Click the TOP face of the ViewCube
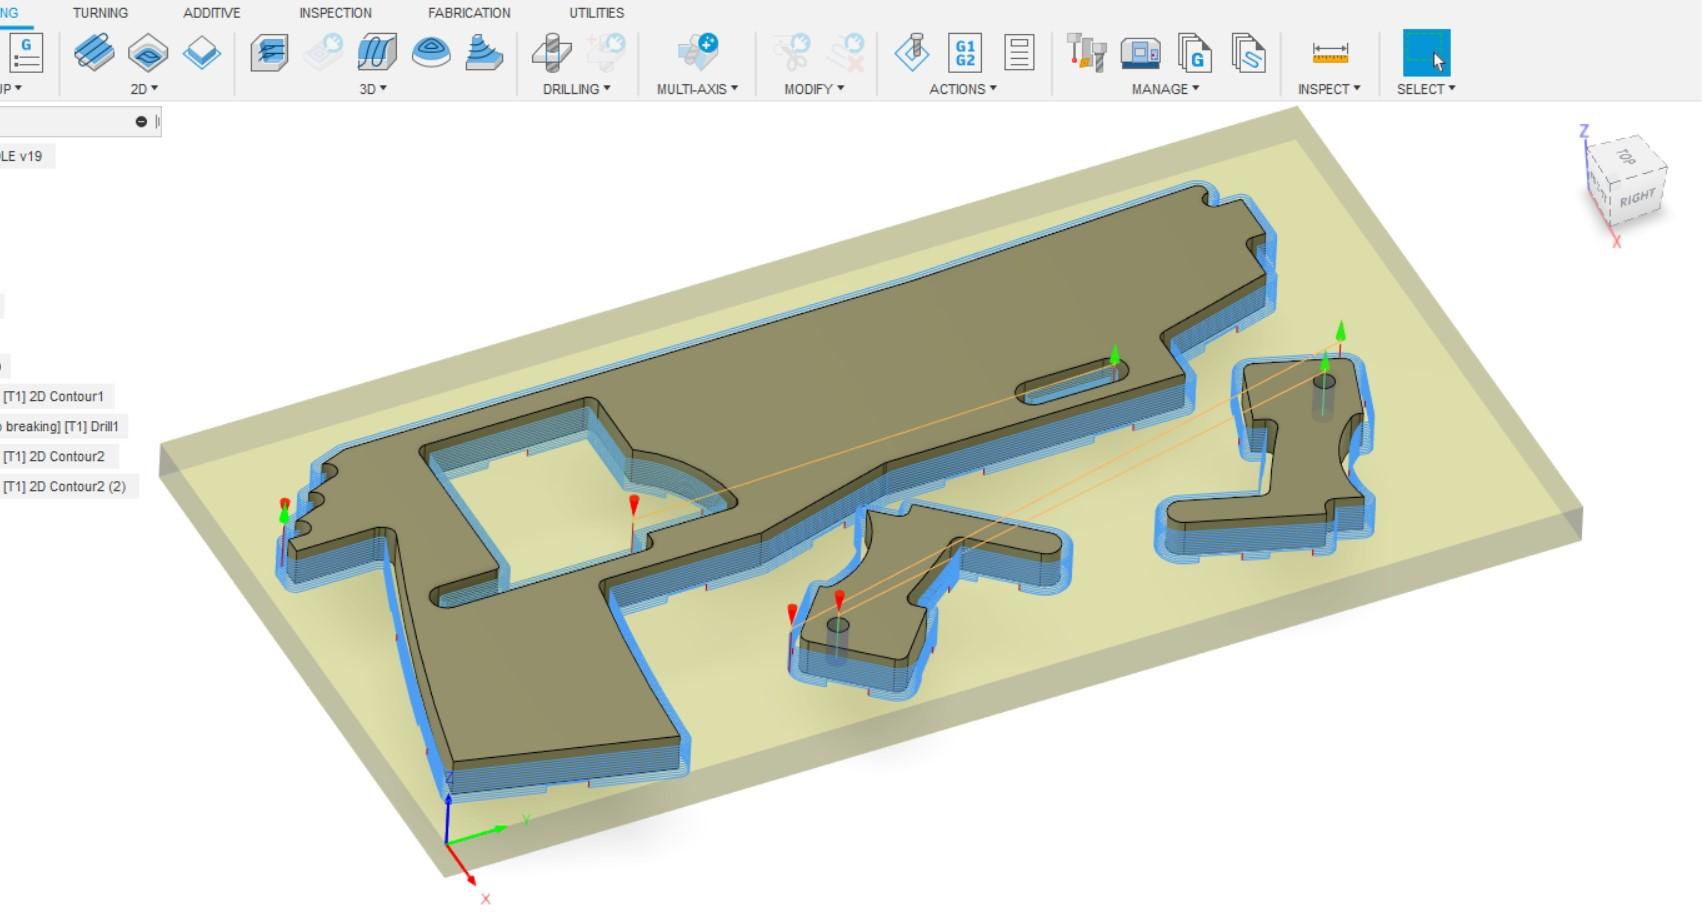1702x913 pixels. [x=1626, y=157]
